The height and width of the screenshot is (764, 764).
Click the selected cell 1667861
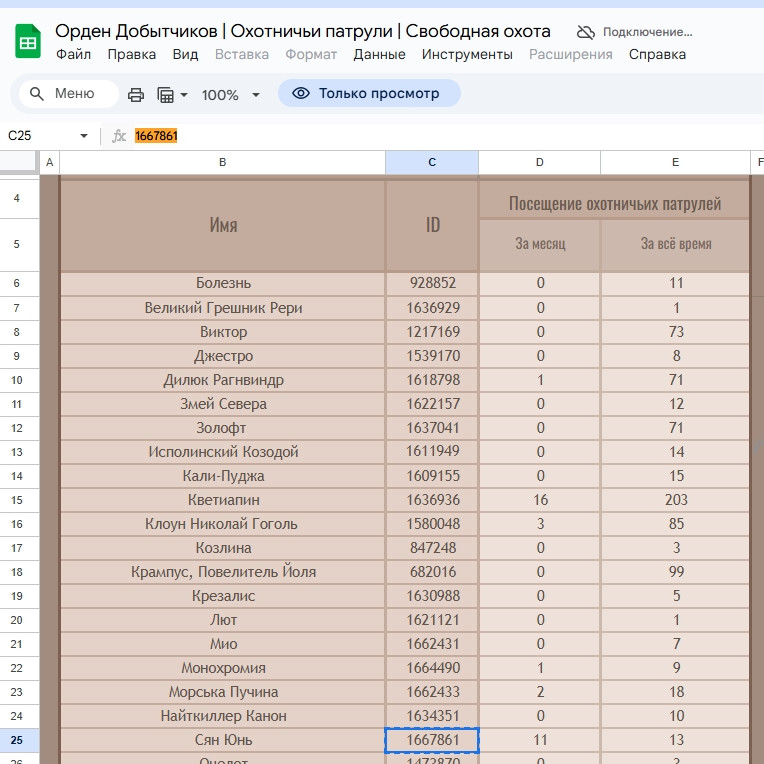pyautogui.click(x=432, y=740)
